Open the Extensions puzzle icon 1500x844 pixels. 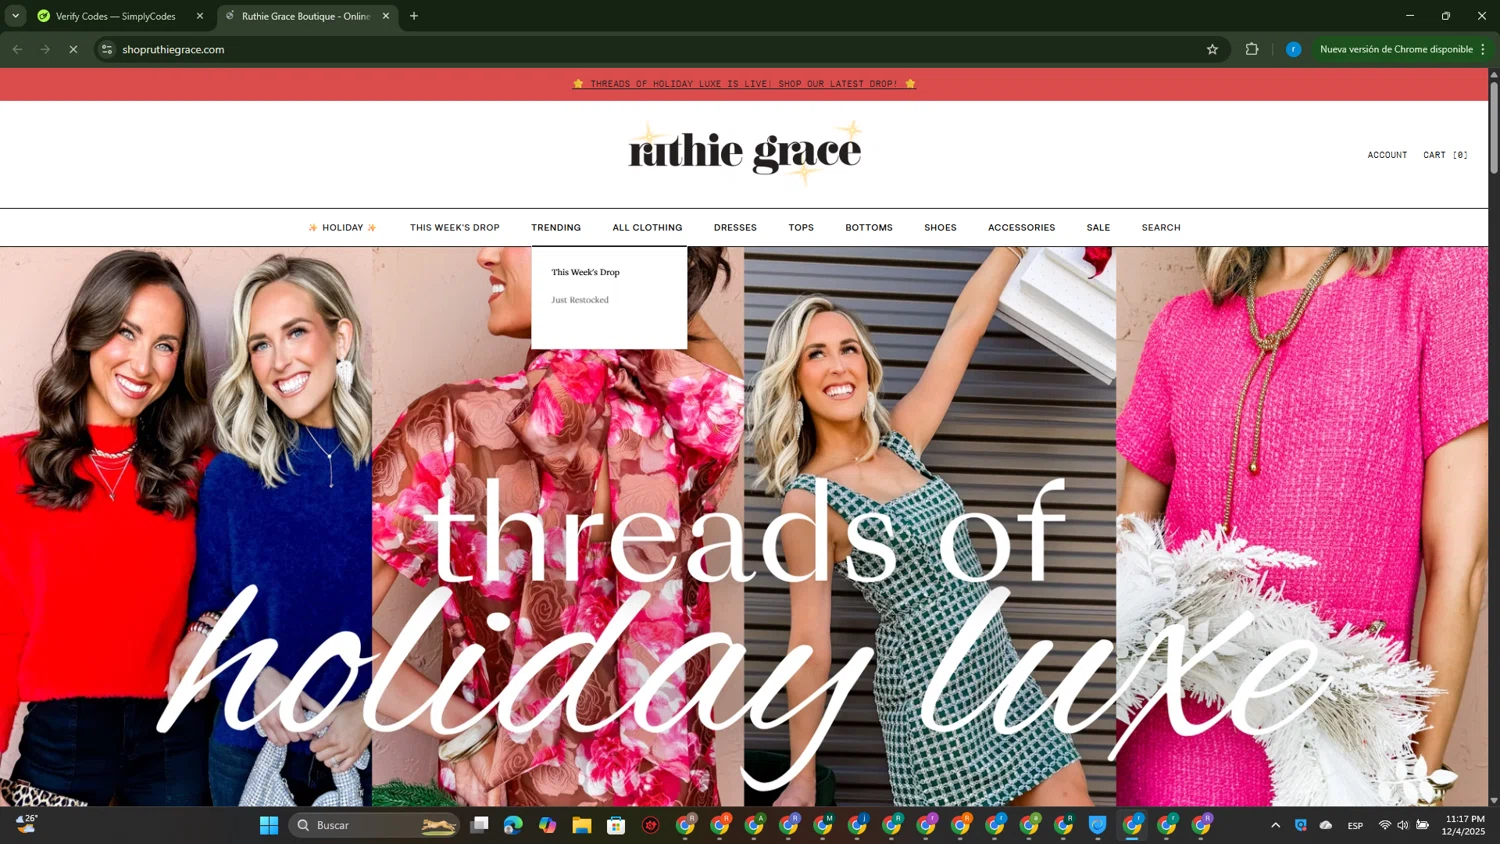click(1252, 49)
